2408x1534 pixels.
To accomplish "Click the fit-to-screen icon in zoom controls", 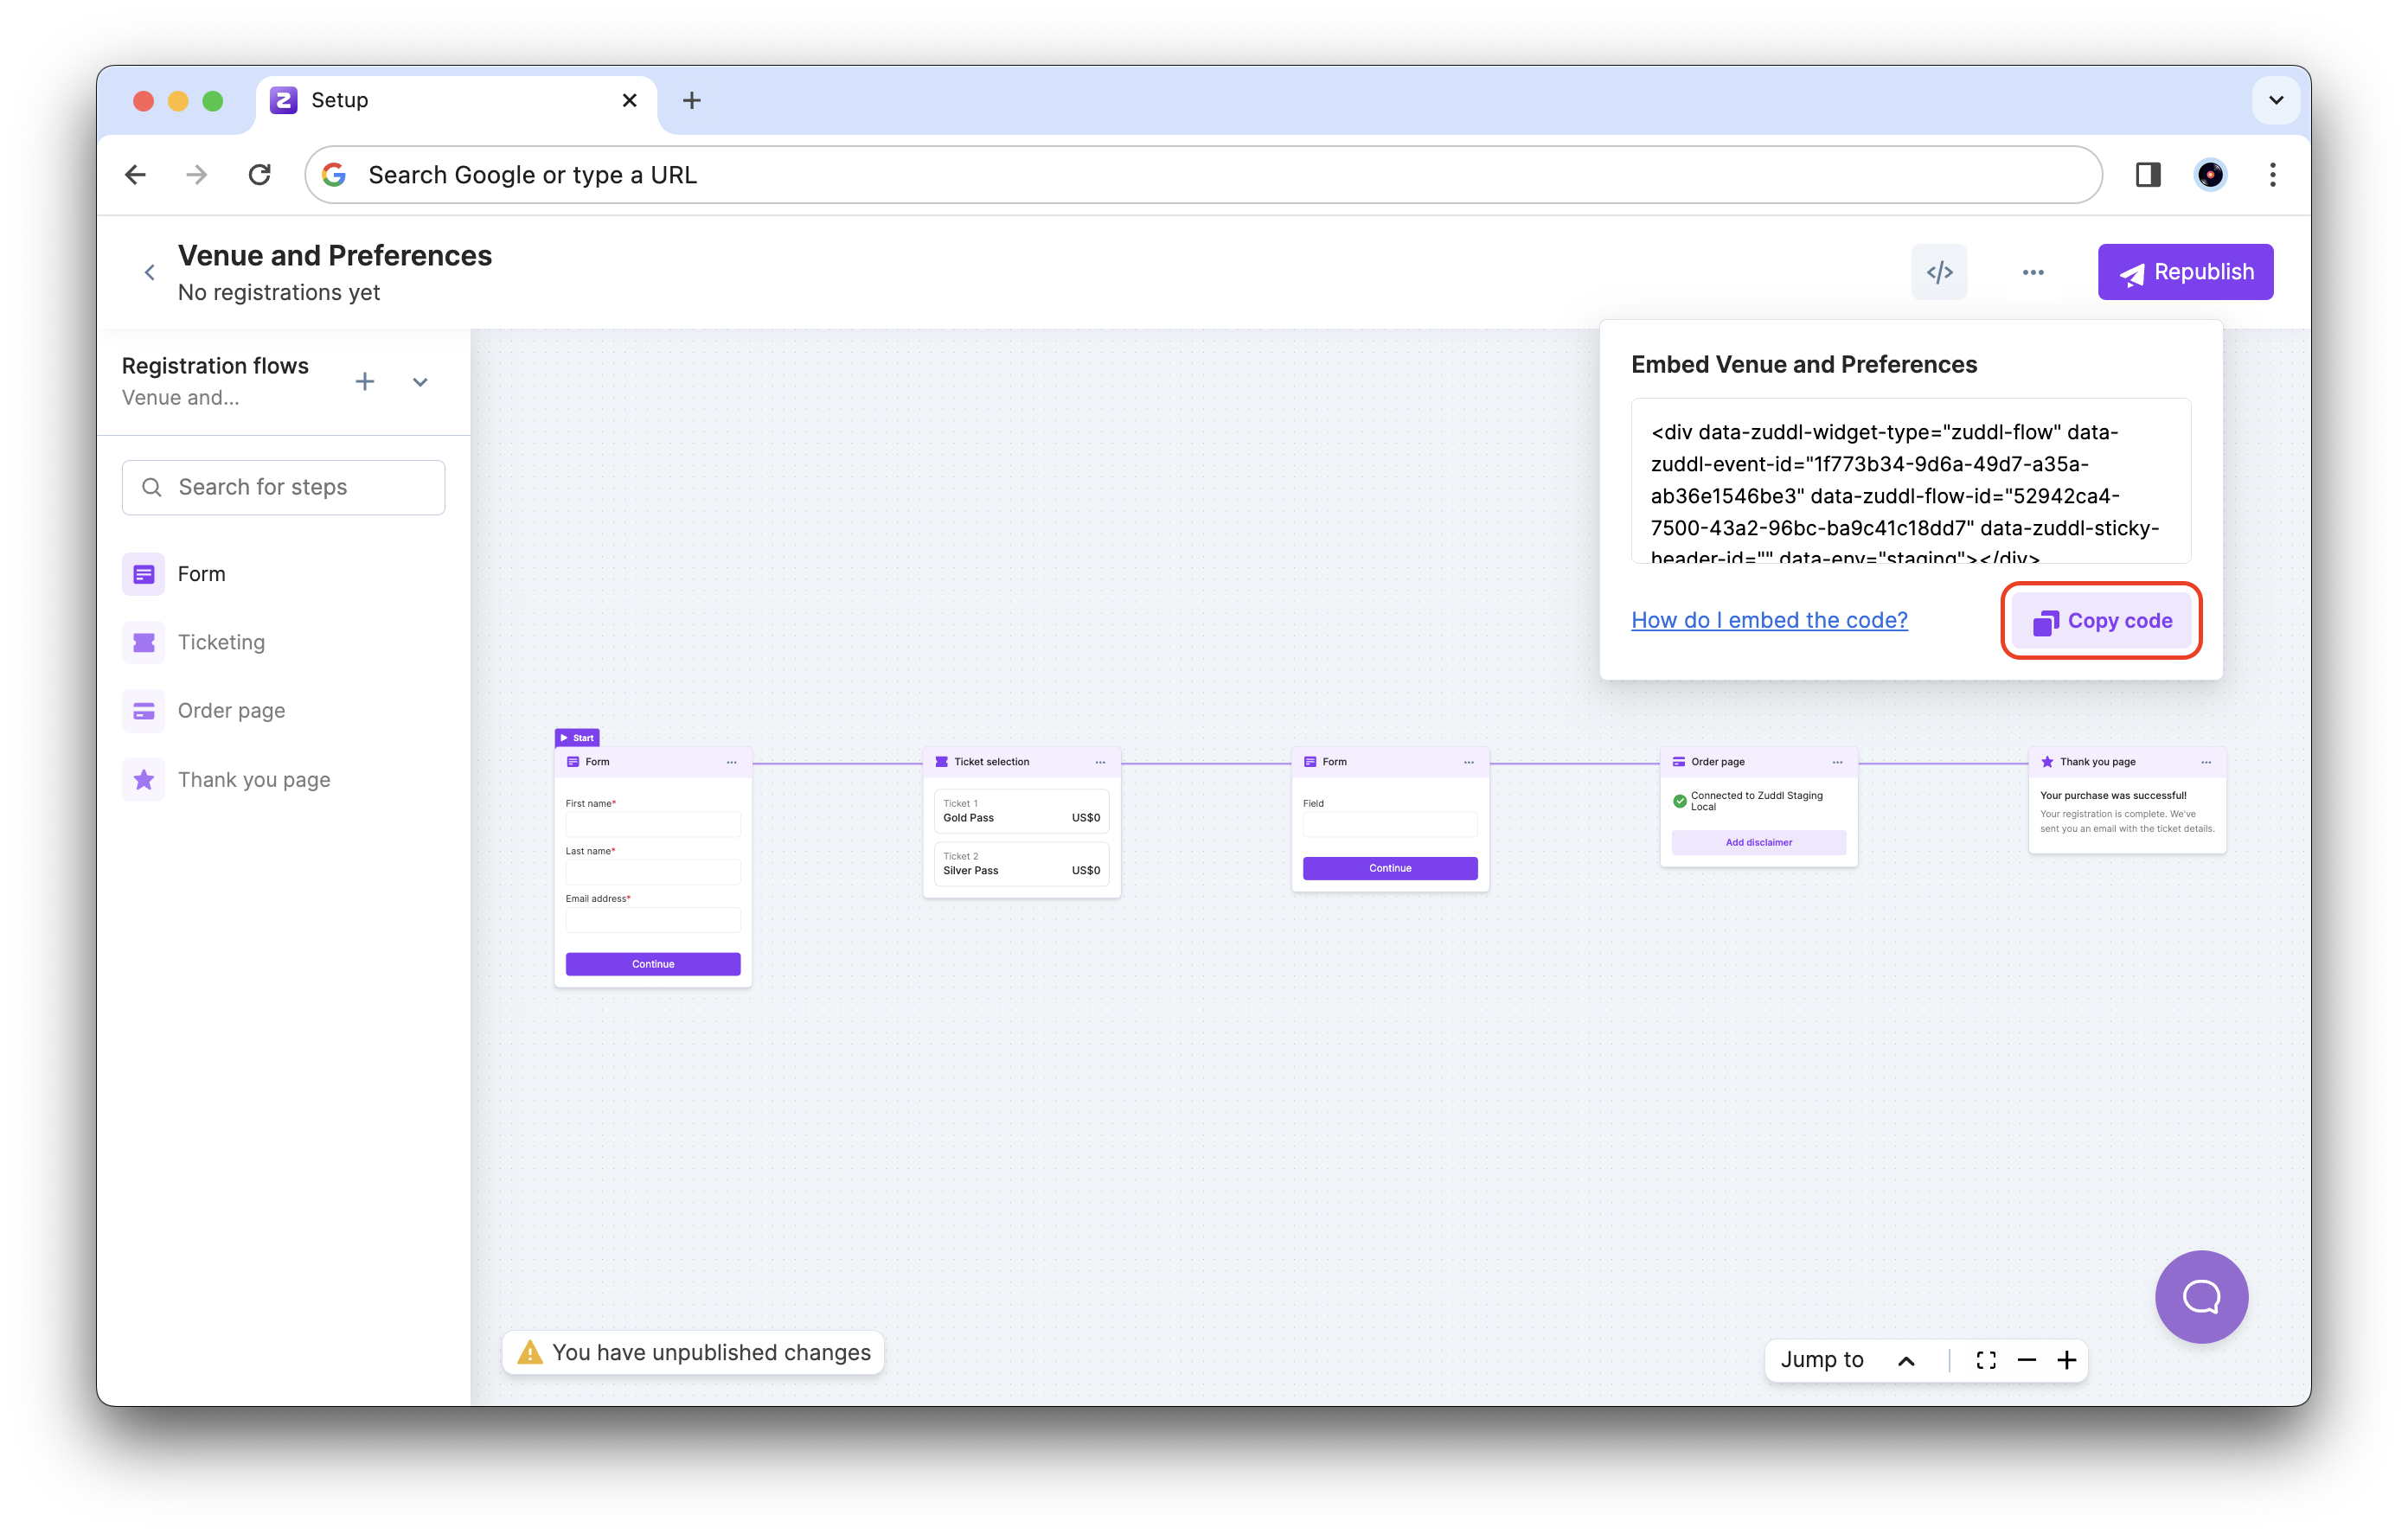I will coord(1985,1360).
